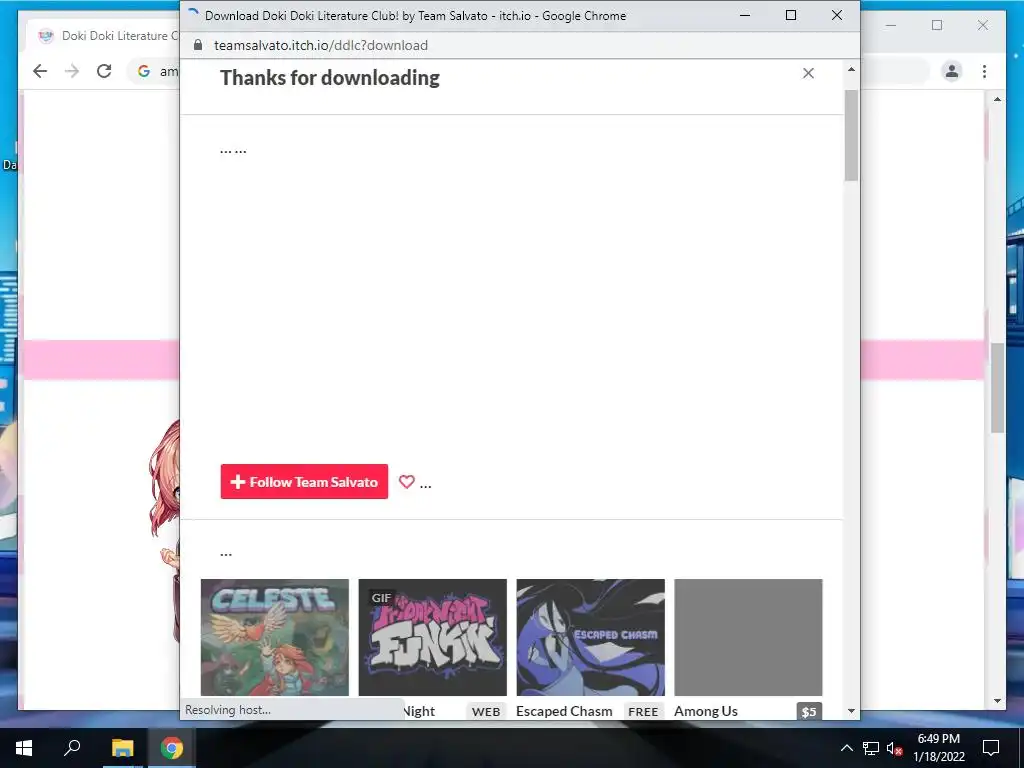1024x768 pixels.
Task: Click the popup address bar URL
Action: (x=321, y=45)
